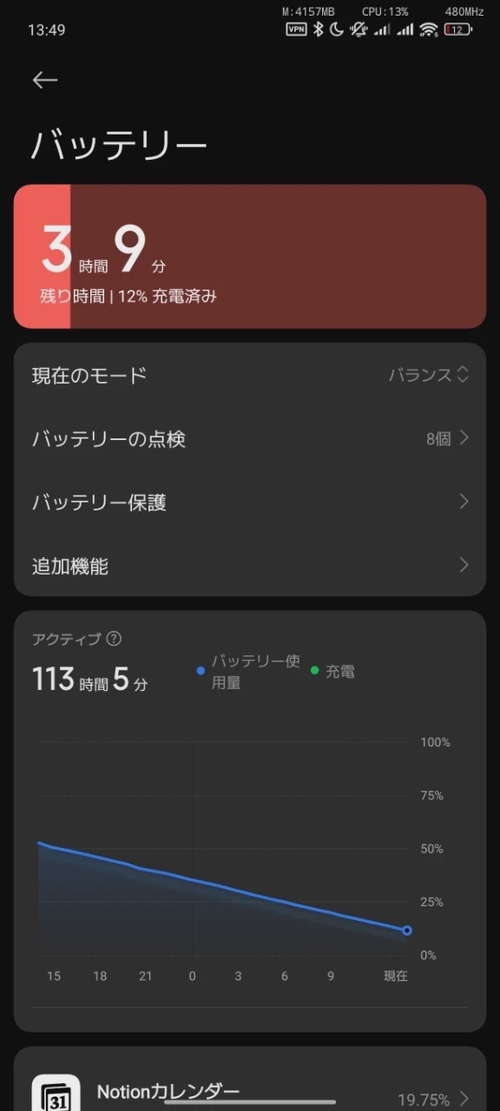Open the バランス mode selector
Screen dimensions: 500x1111
click(428, 375)
